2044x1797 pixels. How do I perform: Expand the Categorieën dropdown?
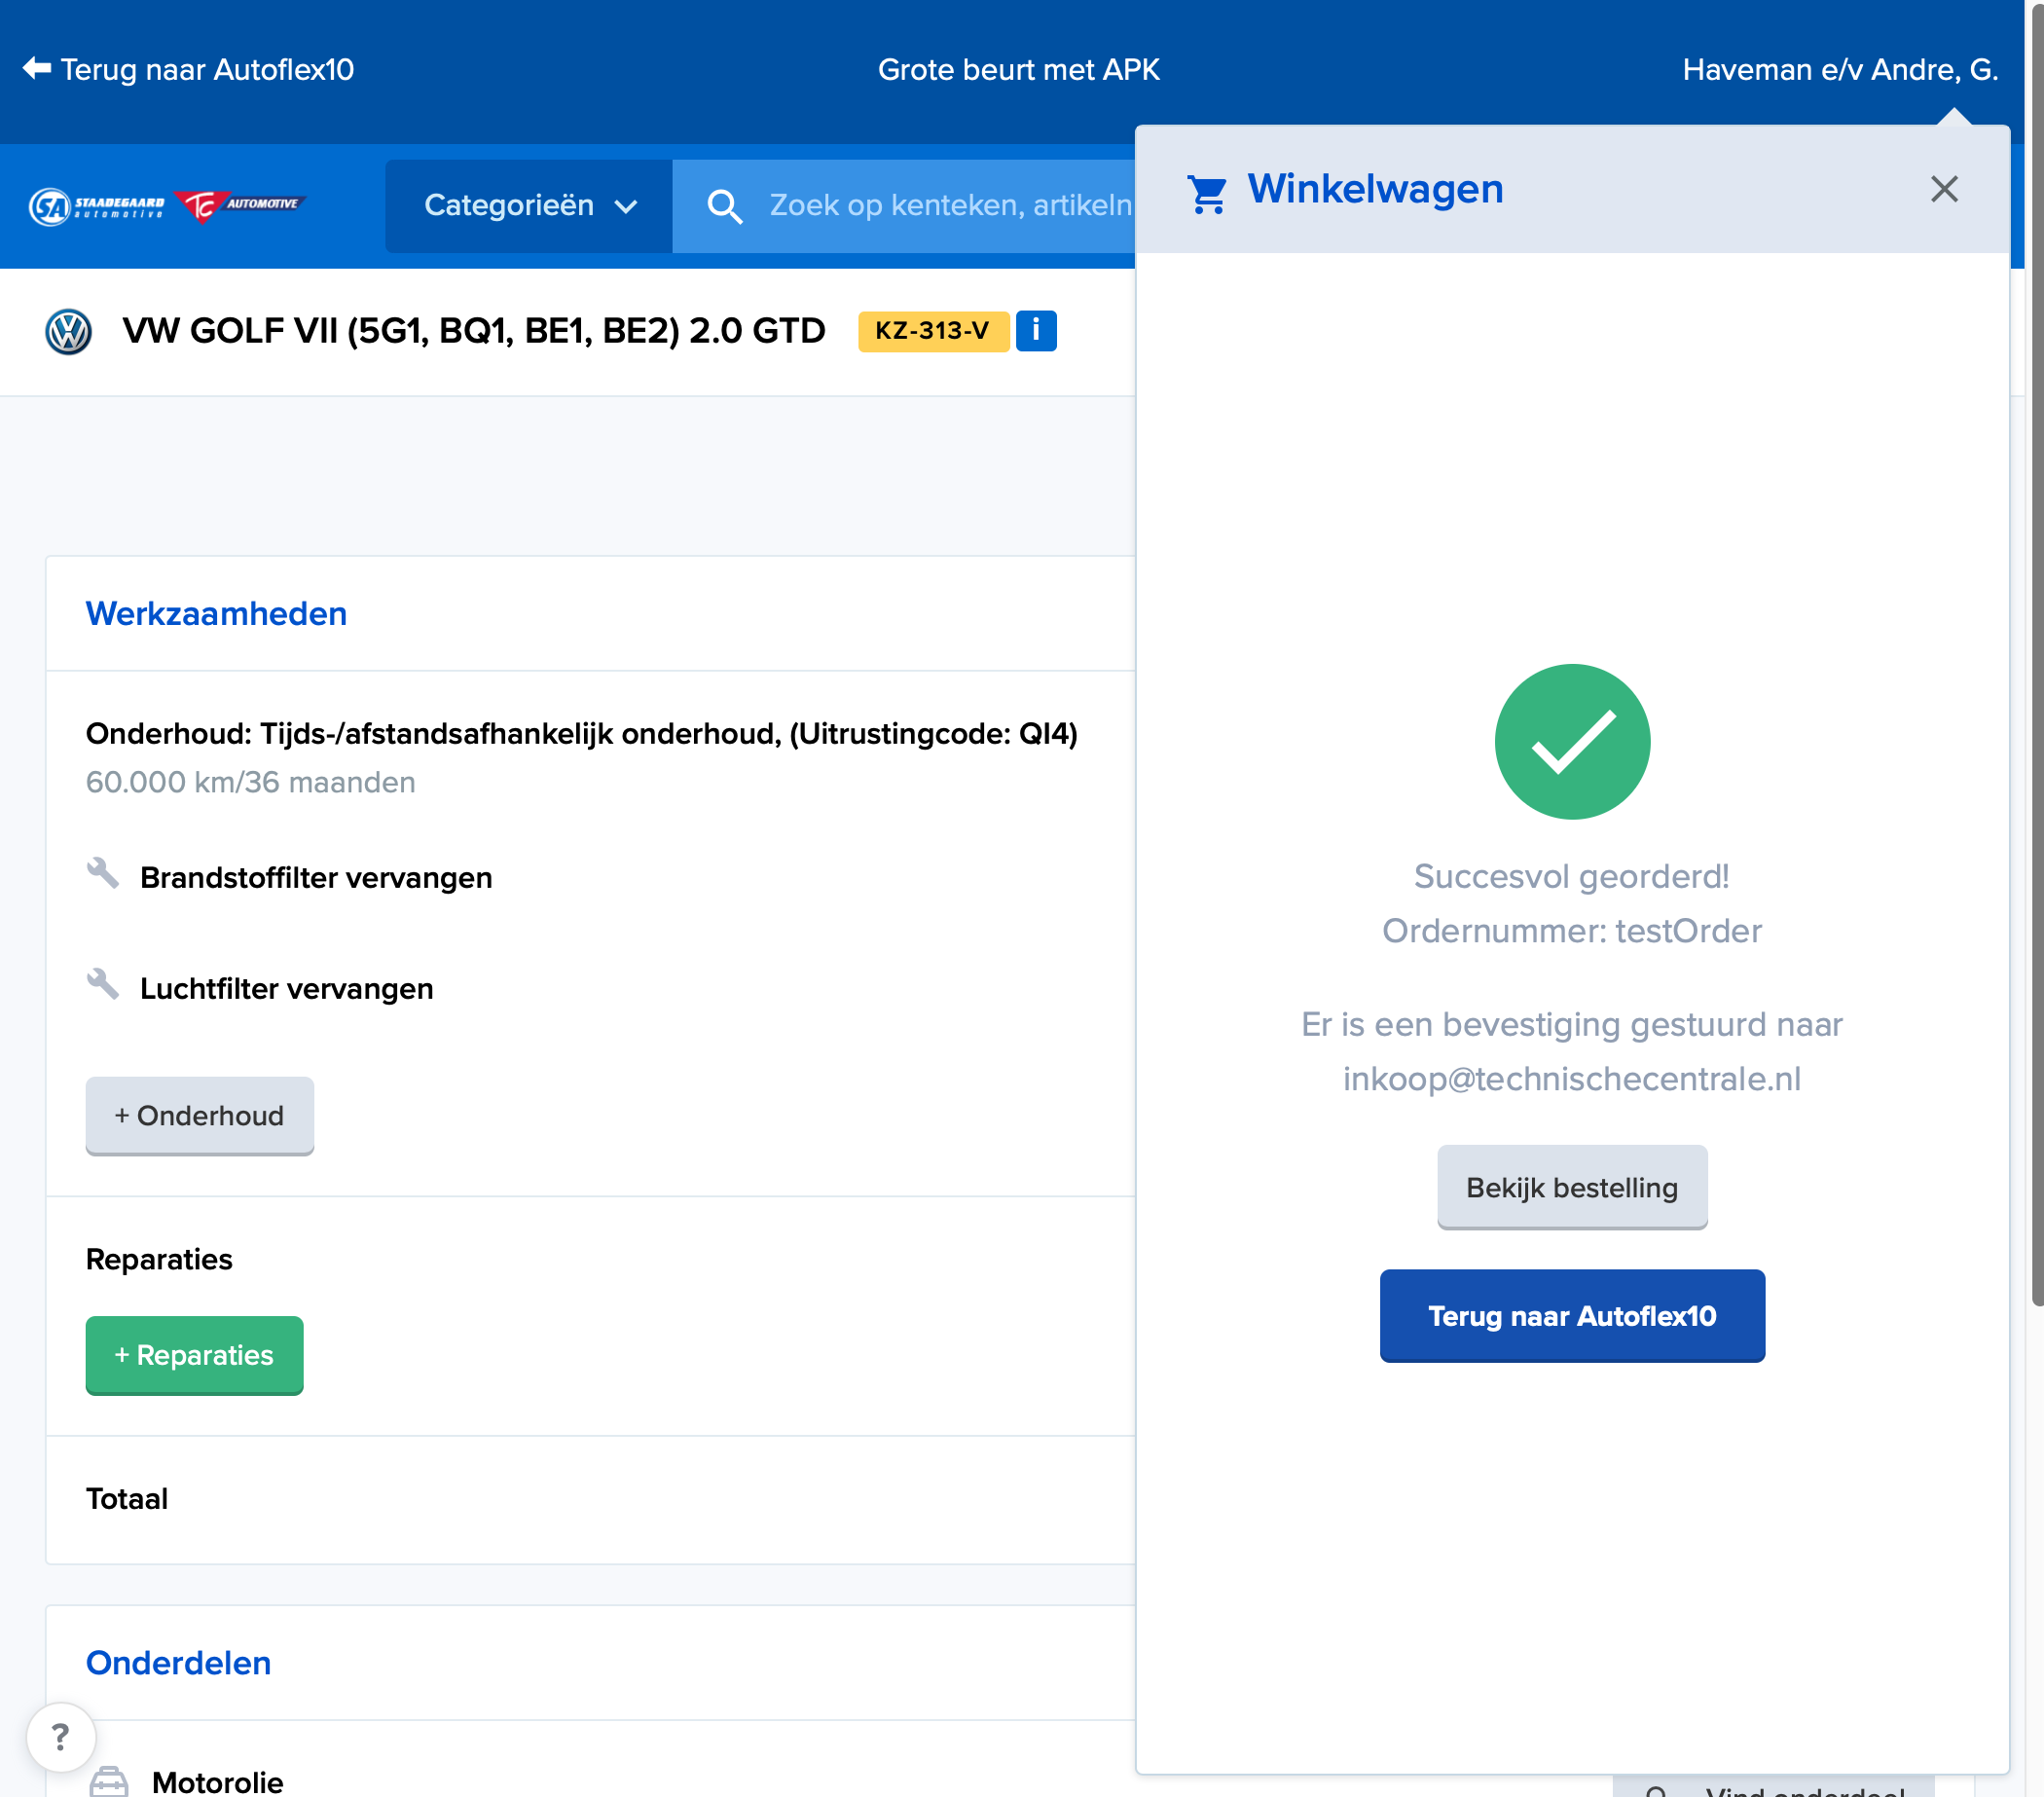tap(529, 206)
